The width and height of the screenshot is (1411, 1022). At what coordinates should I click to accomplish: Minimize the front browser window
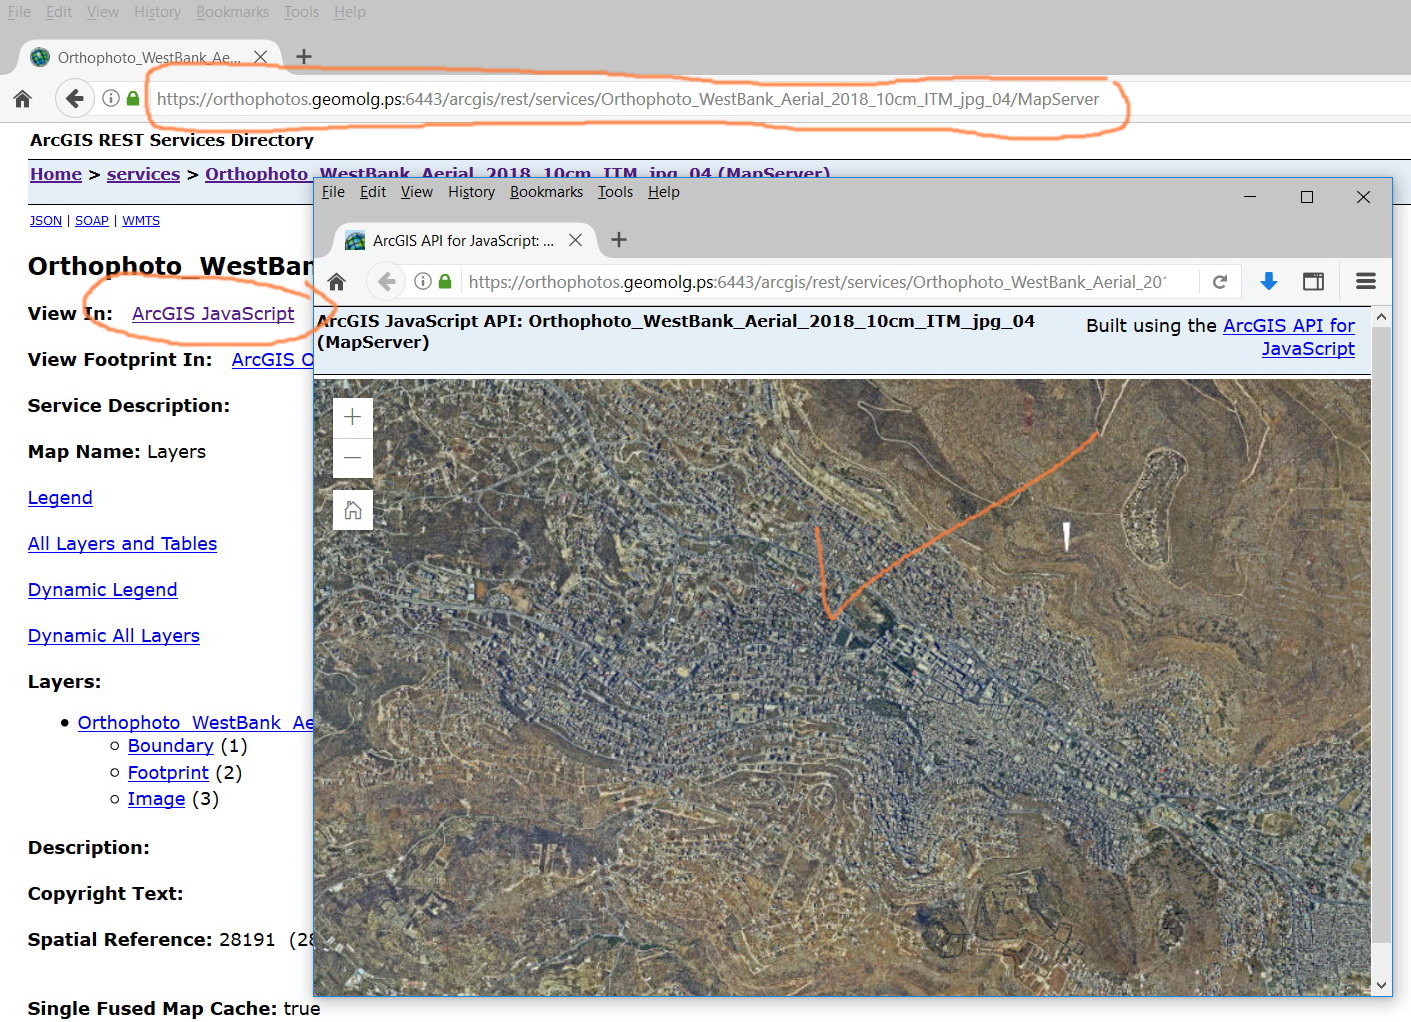1250,197
